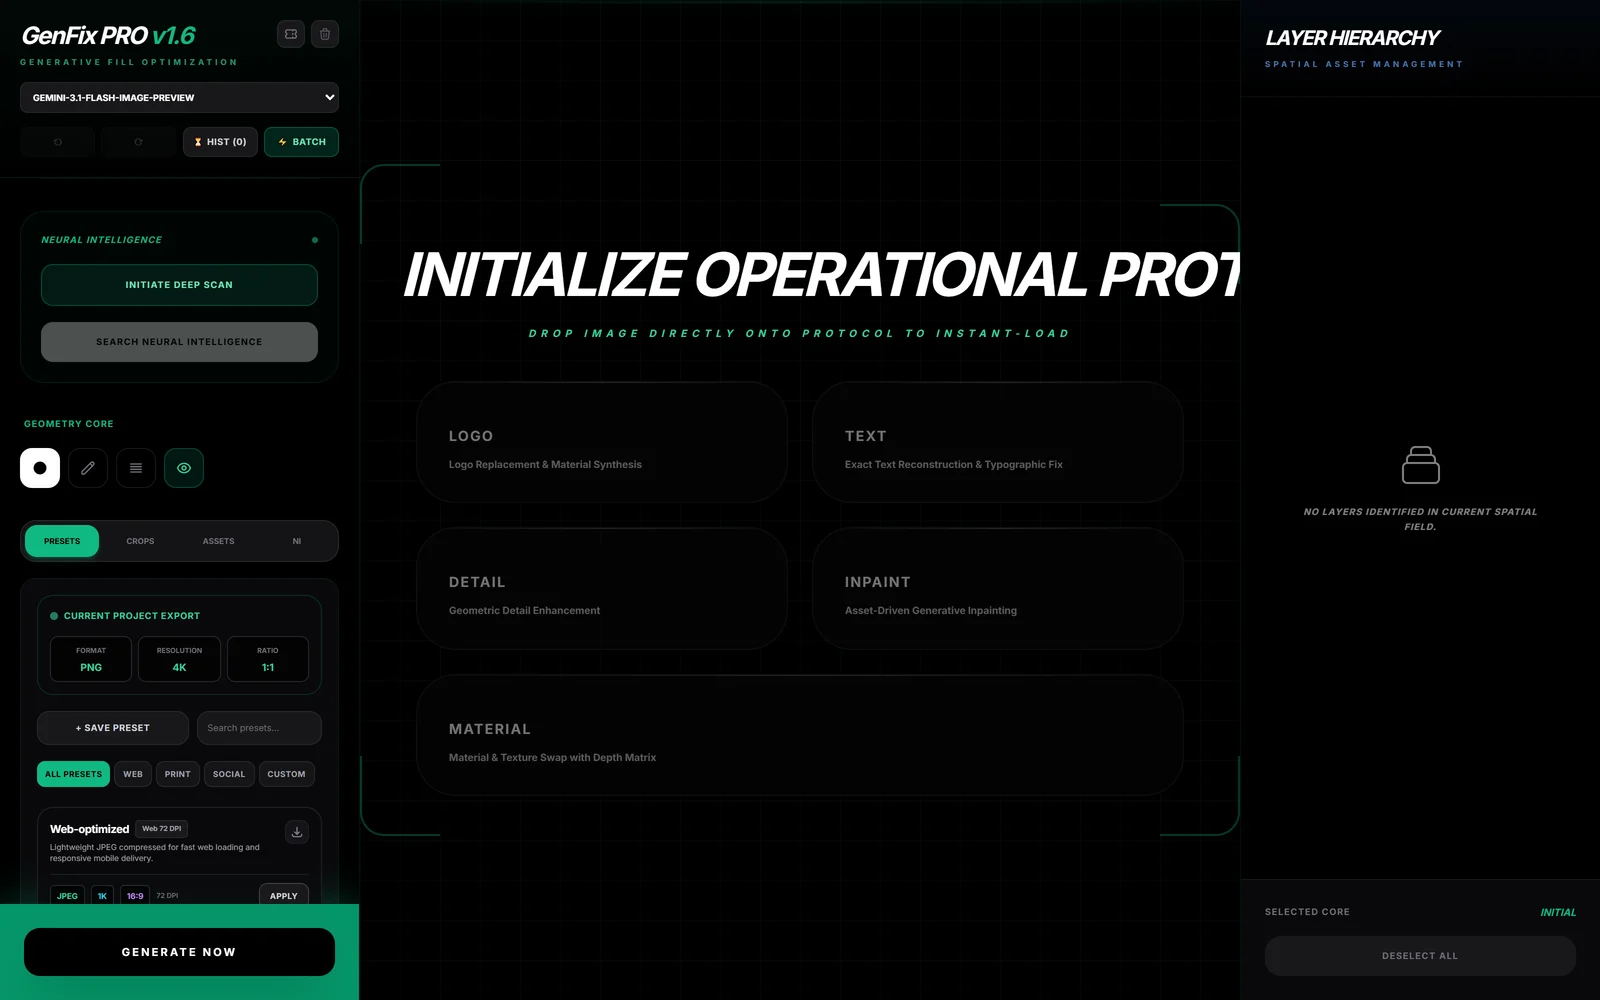Image resolution: width=1600 pixels, height=1000 pixels.
Task: Select the DETAIL enhancement protocol card
Action: coord(602,589)
